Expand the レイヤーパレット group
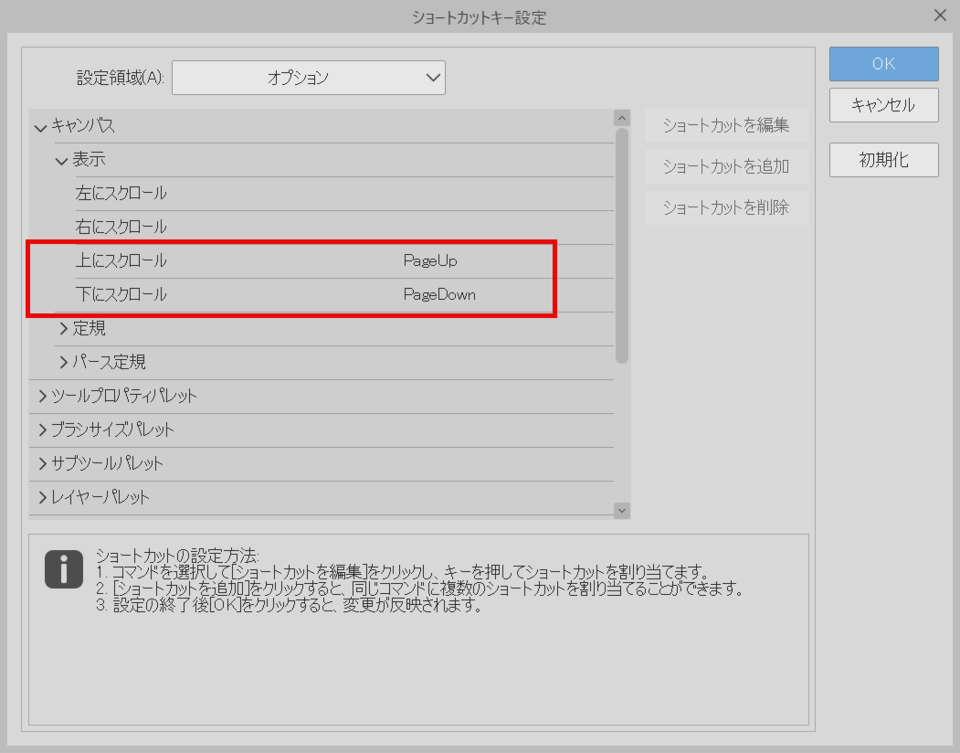This screenshot has width=960, height=753. point(42,498)
